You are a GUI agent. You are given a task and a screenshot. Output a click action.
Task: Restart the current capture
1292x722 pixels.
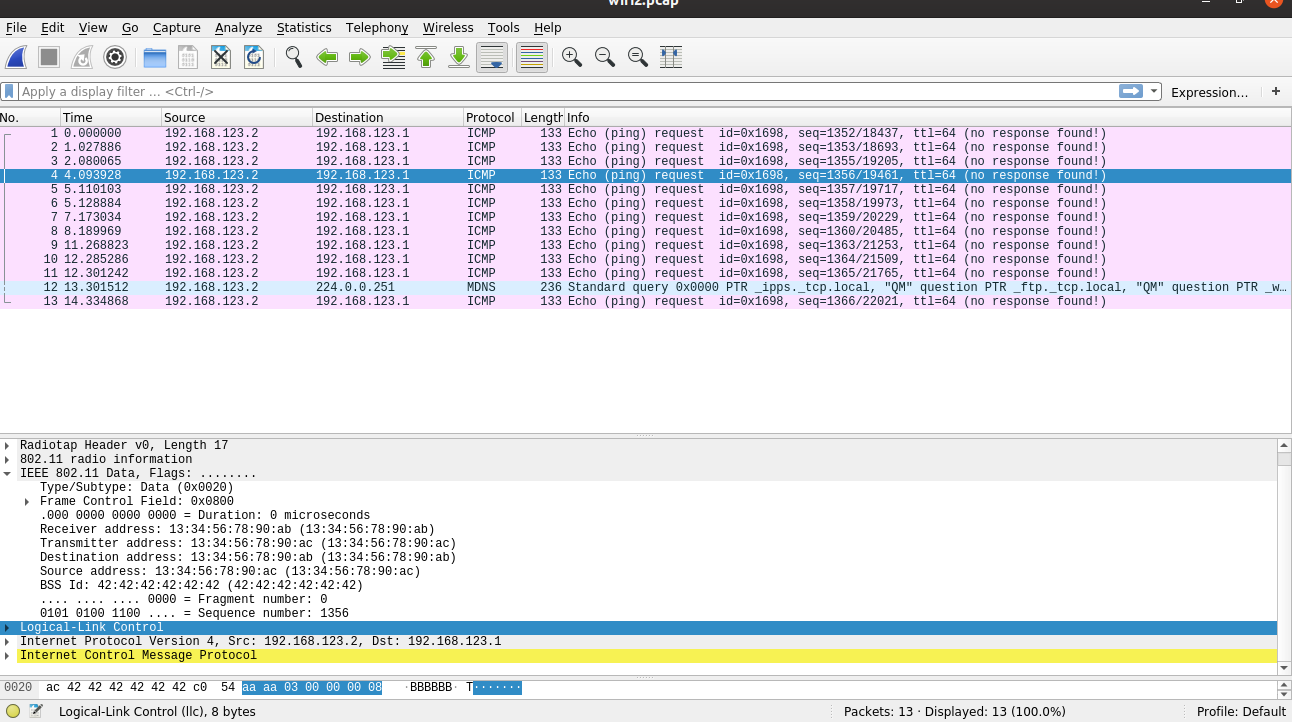[81, 57]
